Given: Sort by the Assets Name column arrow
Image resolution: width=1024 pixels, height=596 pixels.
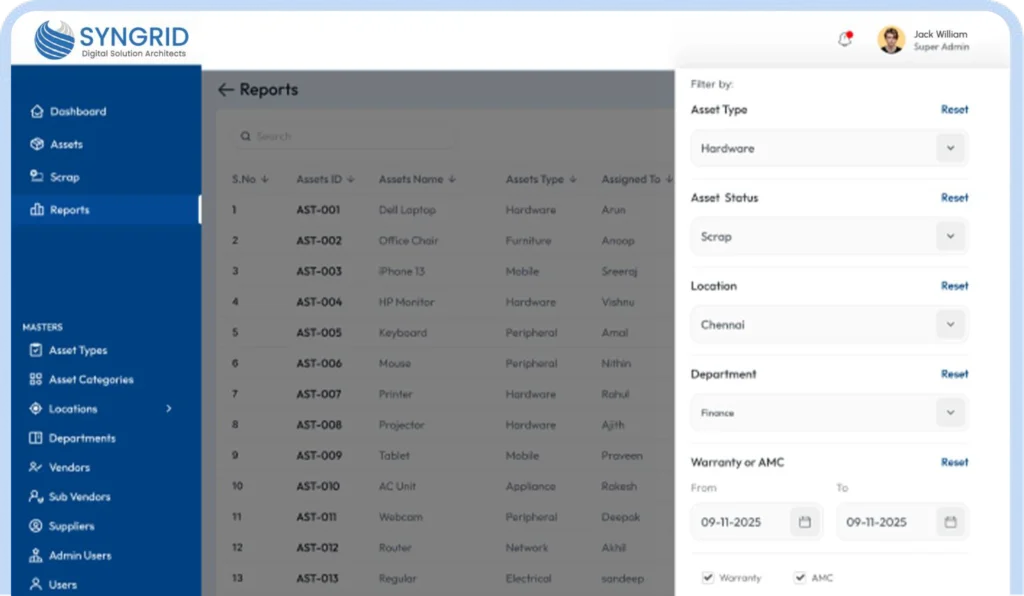Looking at the screenshot, I should [x=452, y=180].
